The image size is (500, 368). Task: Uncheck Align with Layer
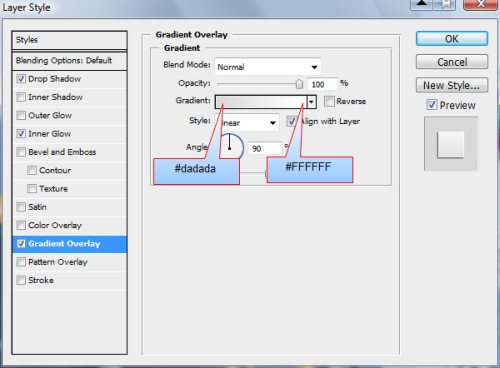292,121
